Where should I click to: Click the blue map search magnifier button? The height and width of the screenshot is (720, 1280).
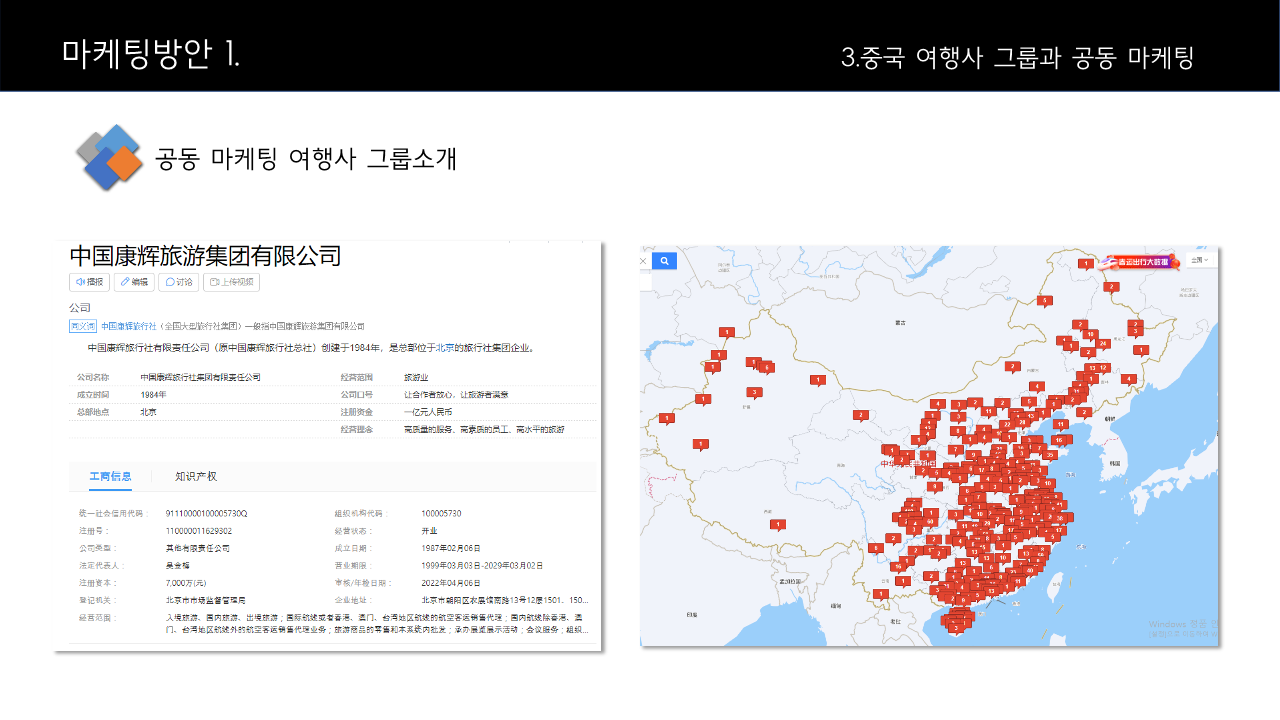tap(665, 261)
